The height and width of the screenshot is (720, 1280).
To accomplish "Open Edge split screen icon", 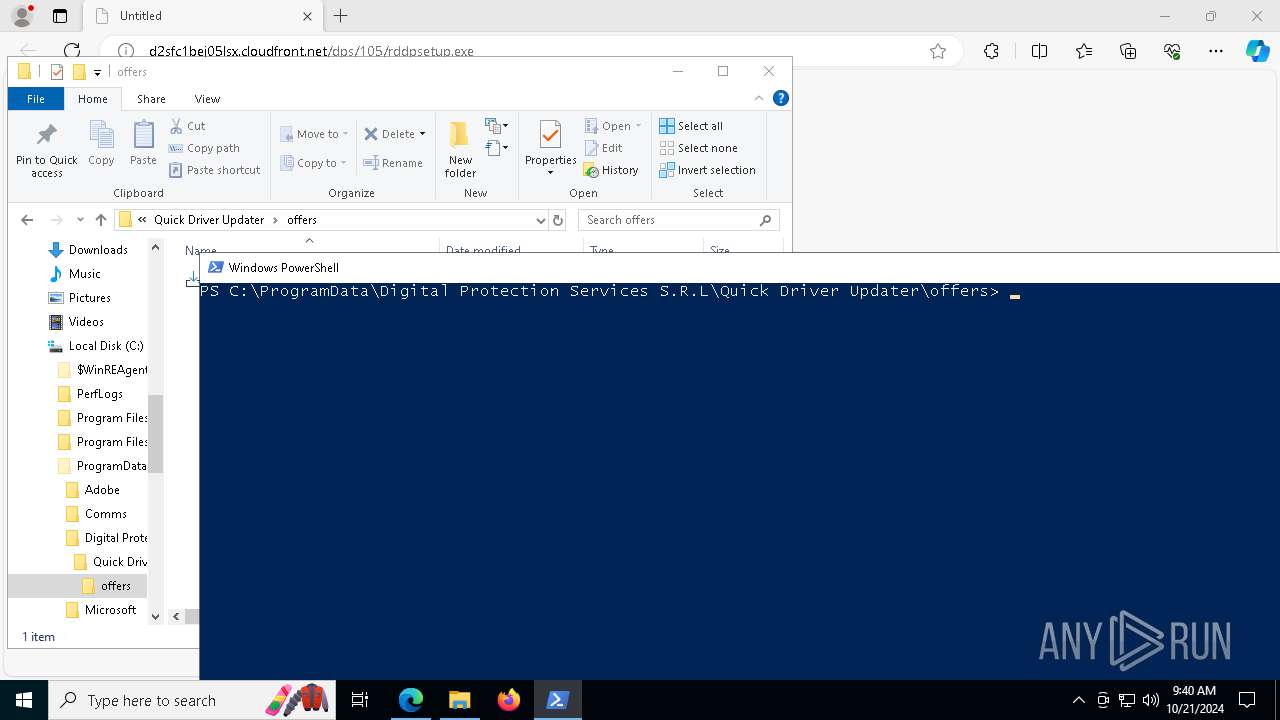I will [x=1039, y=51].
